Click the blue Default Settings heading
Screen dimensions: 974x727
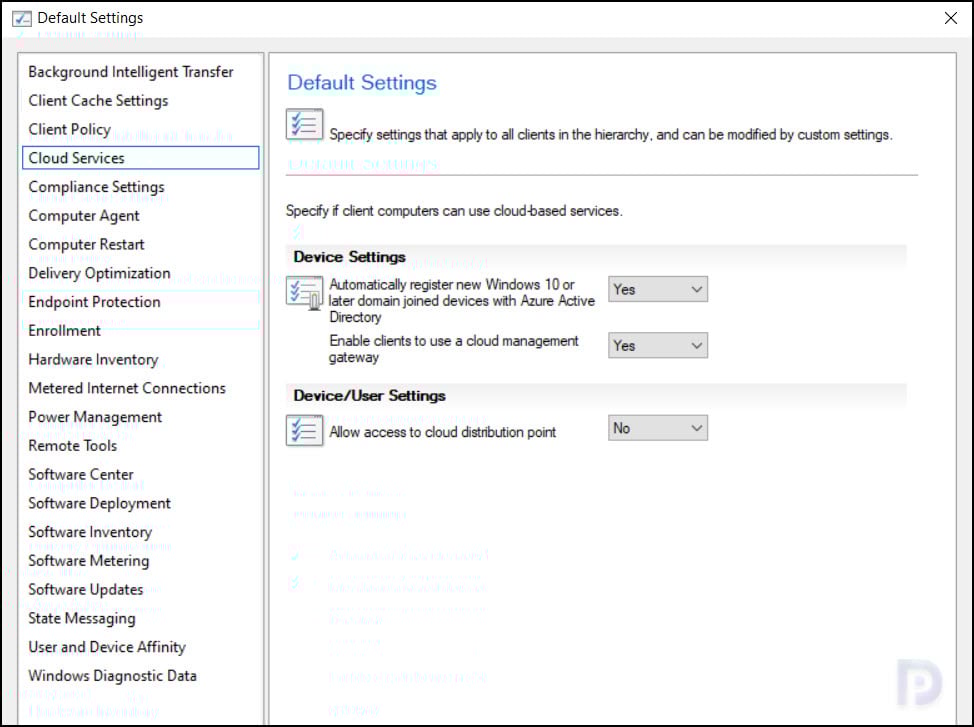[362, 83]
